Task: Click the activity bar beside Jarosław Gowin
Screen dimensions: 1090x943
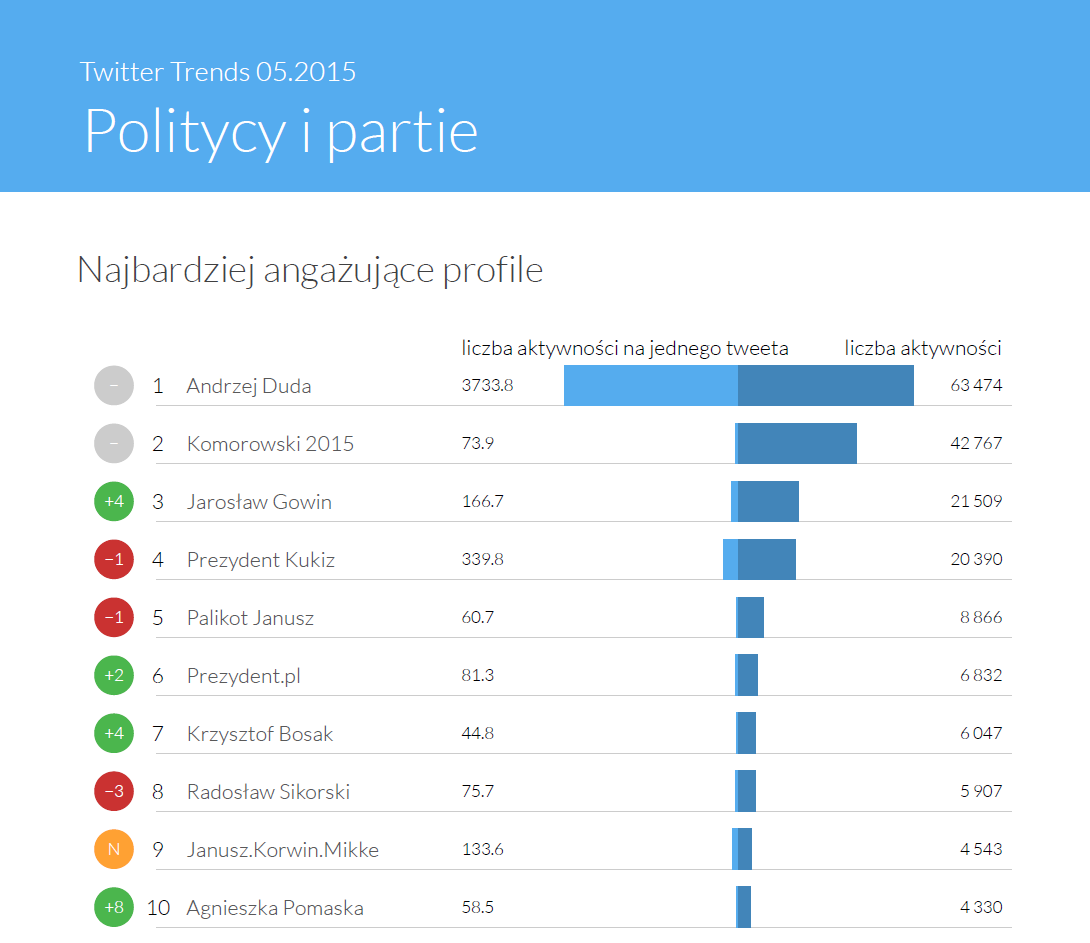Action: 766,501
